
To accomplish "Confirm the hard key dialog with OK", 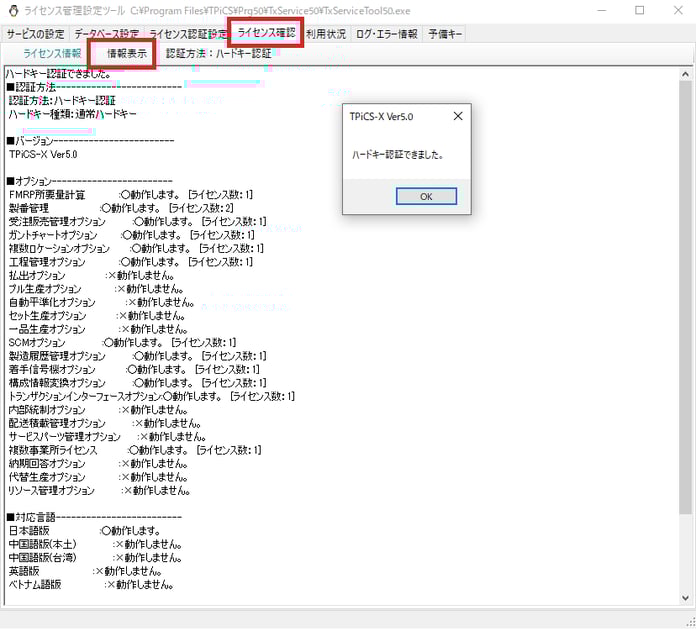I will 426,196.
